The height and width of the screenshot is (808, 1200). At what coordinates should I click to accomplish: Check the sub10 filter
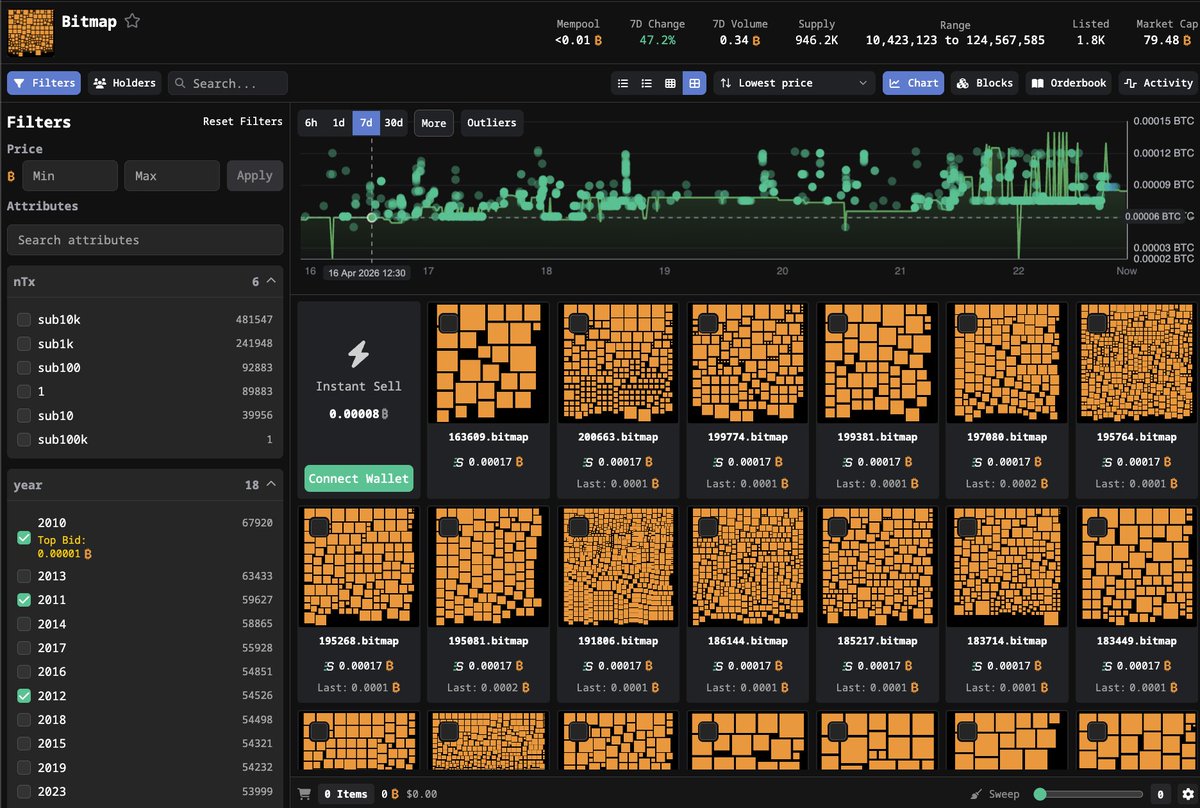tap(24, 416)
